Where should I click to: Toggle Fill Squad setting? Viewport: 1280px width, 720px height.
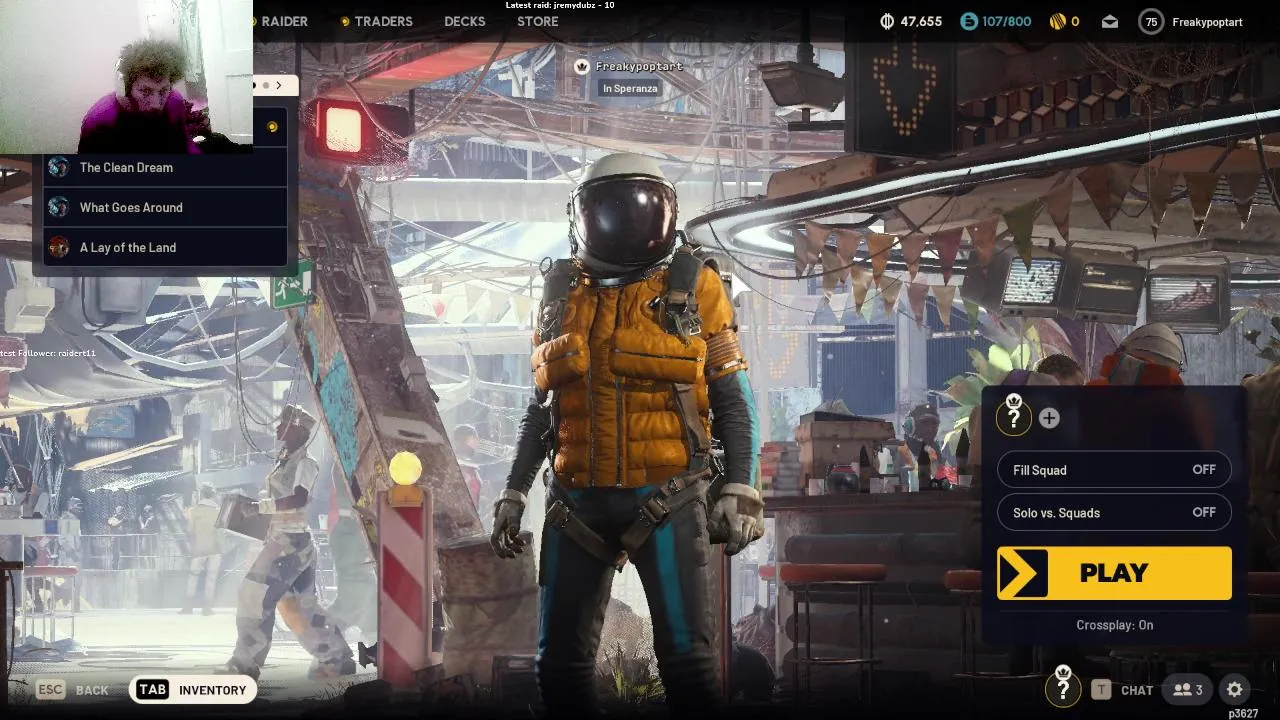point(1114,470)
